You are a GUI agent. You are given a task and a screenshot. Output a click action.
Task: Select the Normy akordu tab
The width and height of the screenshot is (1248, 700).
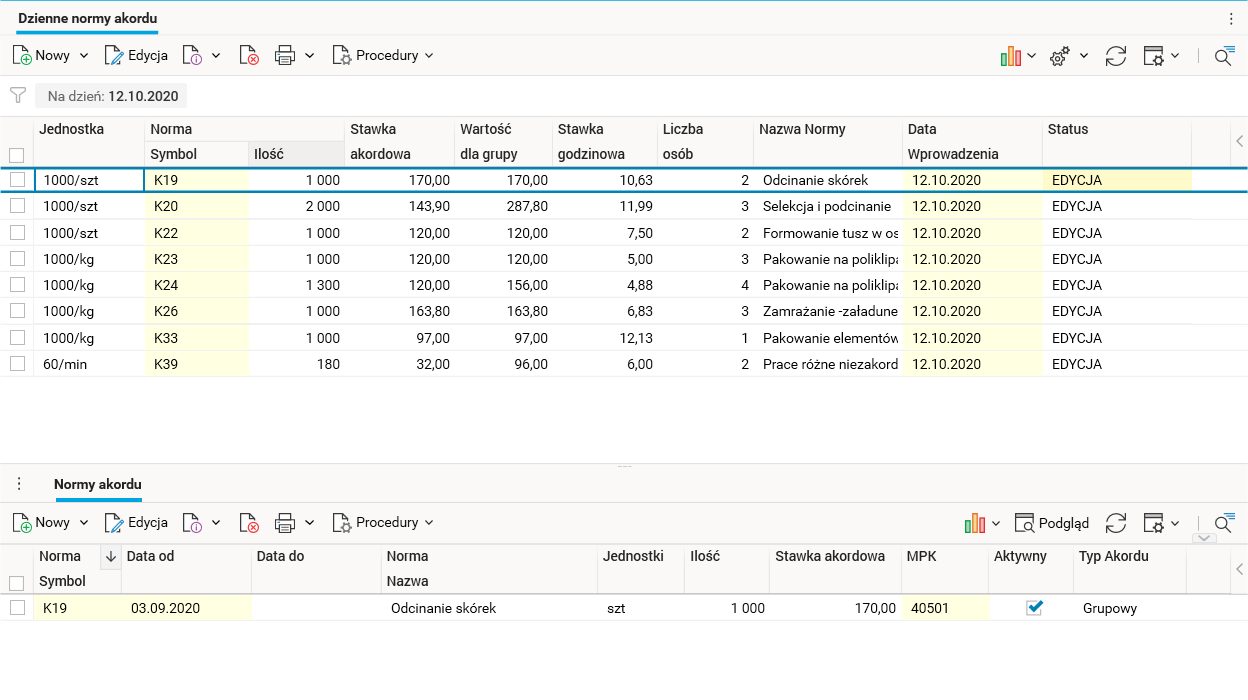pyautogui.click(x=98, y=485)
